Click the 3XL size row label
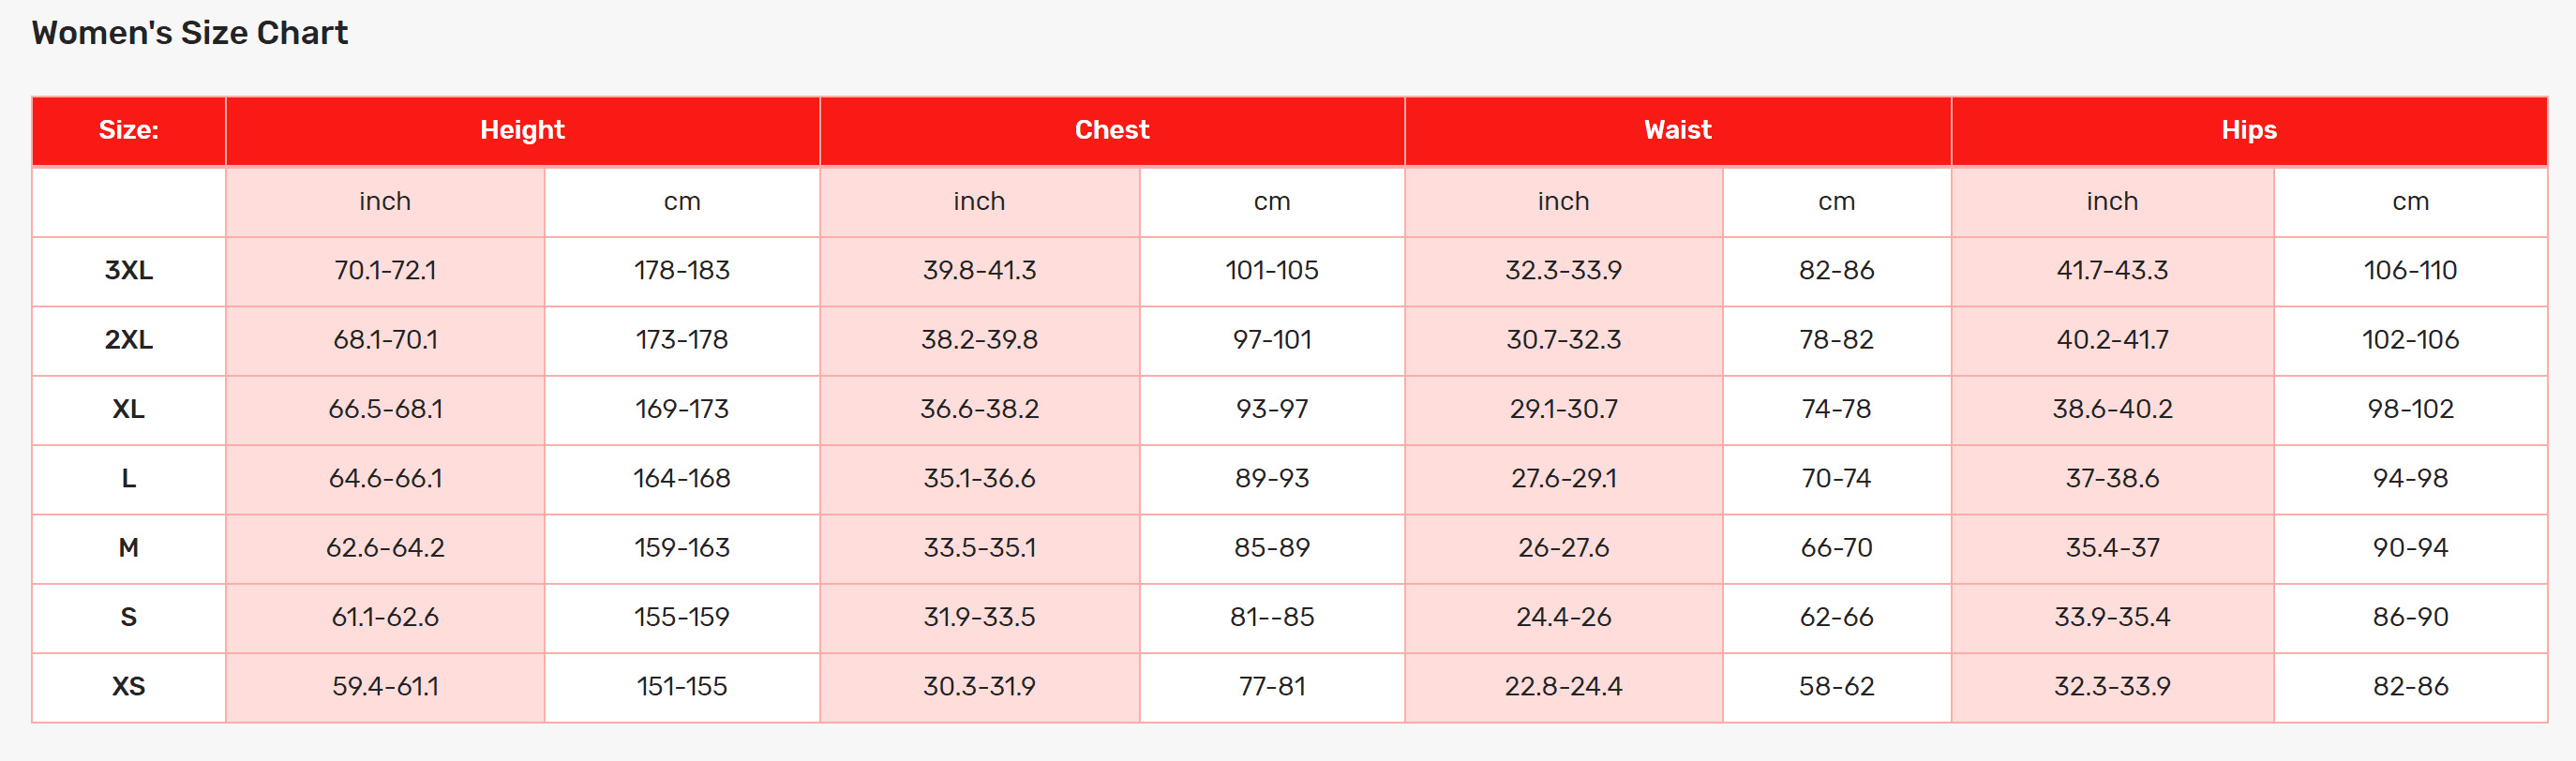 pyautogui.click(x=129, y=271)
